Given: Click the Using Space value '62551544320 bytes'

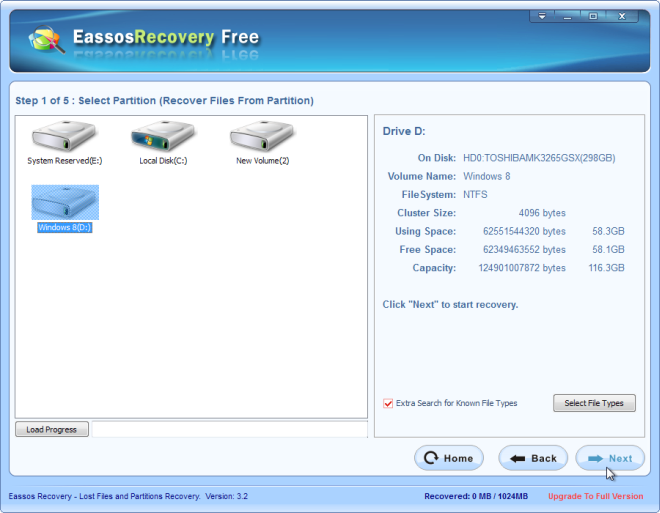Looking at the screenshot, I should click(x=524, y=231).
